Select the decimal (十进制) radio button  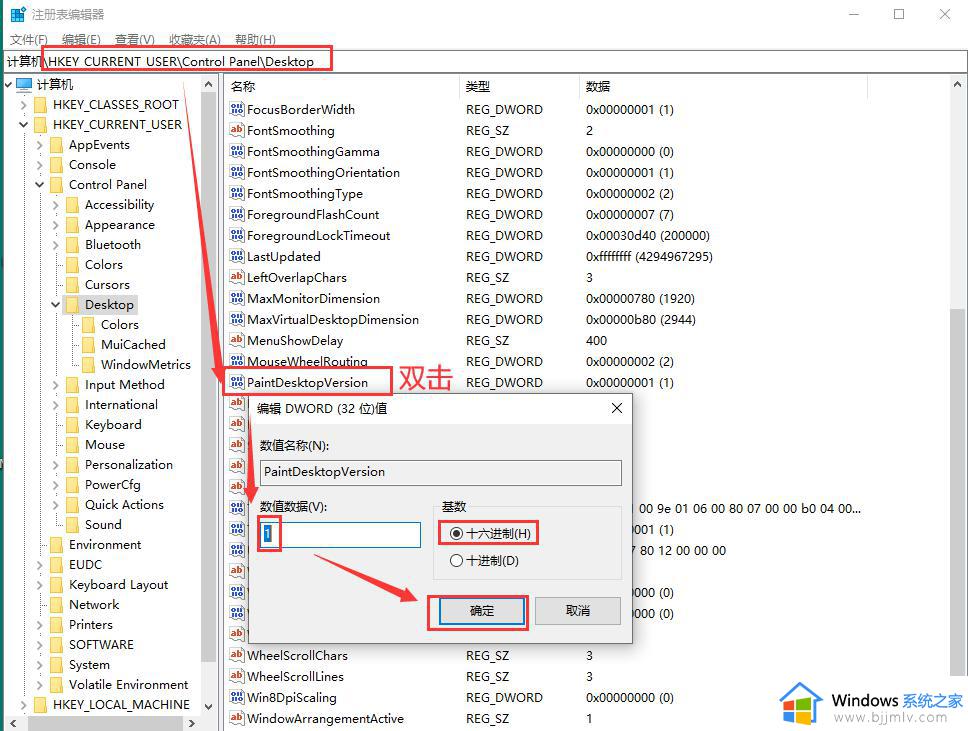tap(456, 561)
